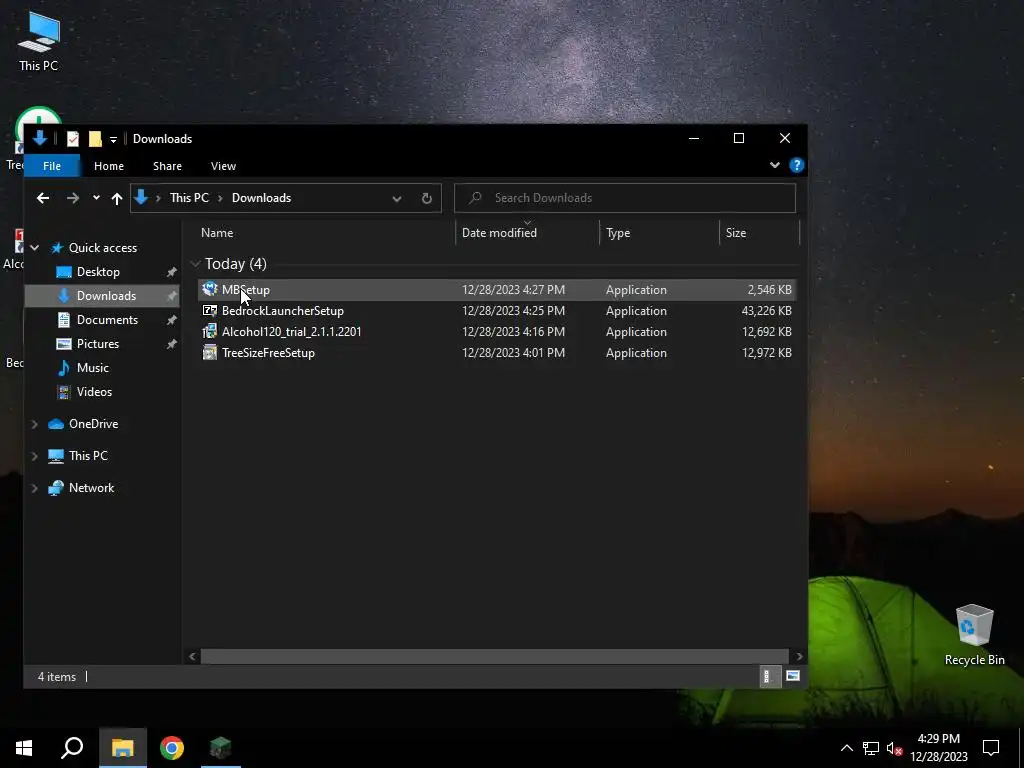
Task: Select This PC desktop icon
Action: coord(38,42)
